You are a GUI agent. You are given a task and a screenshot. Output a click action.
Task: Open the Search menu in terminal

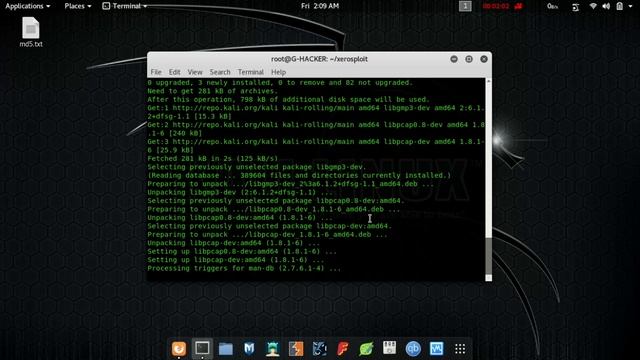[220, 72]
